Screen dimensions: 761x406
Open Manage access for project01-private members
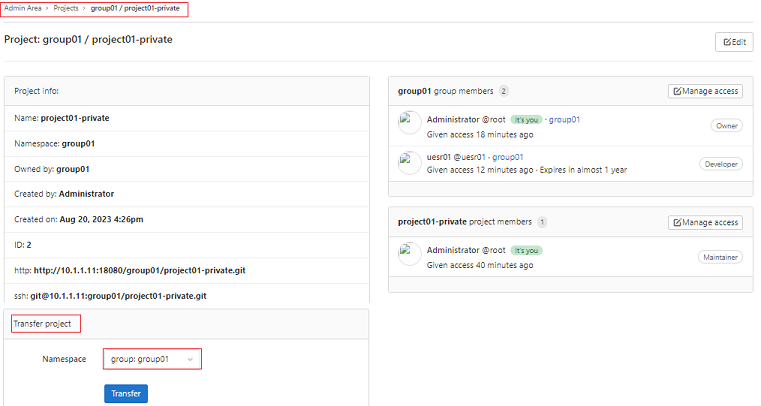(705, 222)
